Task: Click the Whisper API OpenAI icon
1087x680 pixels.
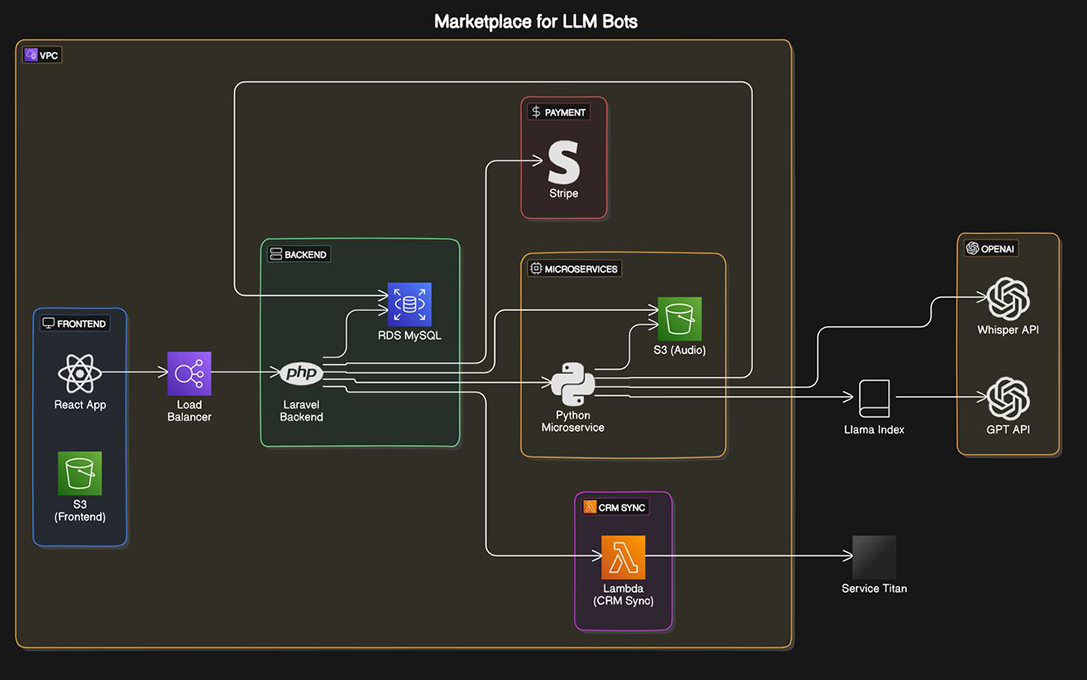Action: pos(1008,298)
